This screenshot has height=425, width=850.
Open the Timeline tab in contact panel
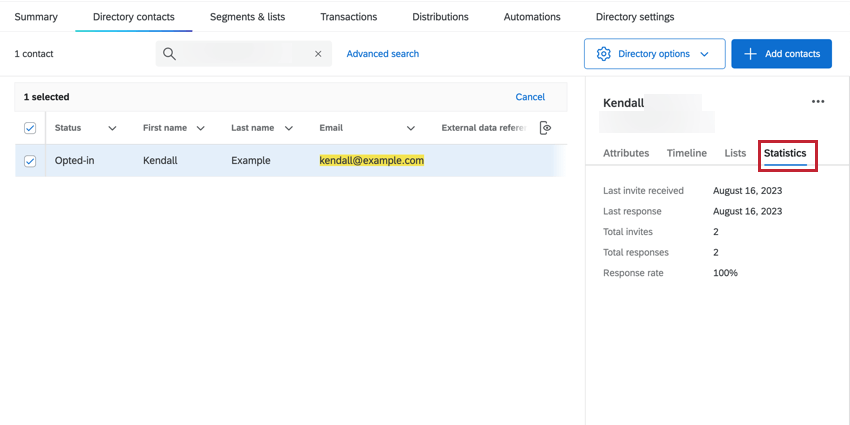pyautogui.click(x=686, y=153)
